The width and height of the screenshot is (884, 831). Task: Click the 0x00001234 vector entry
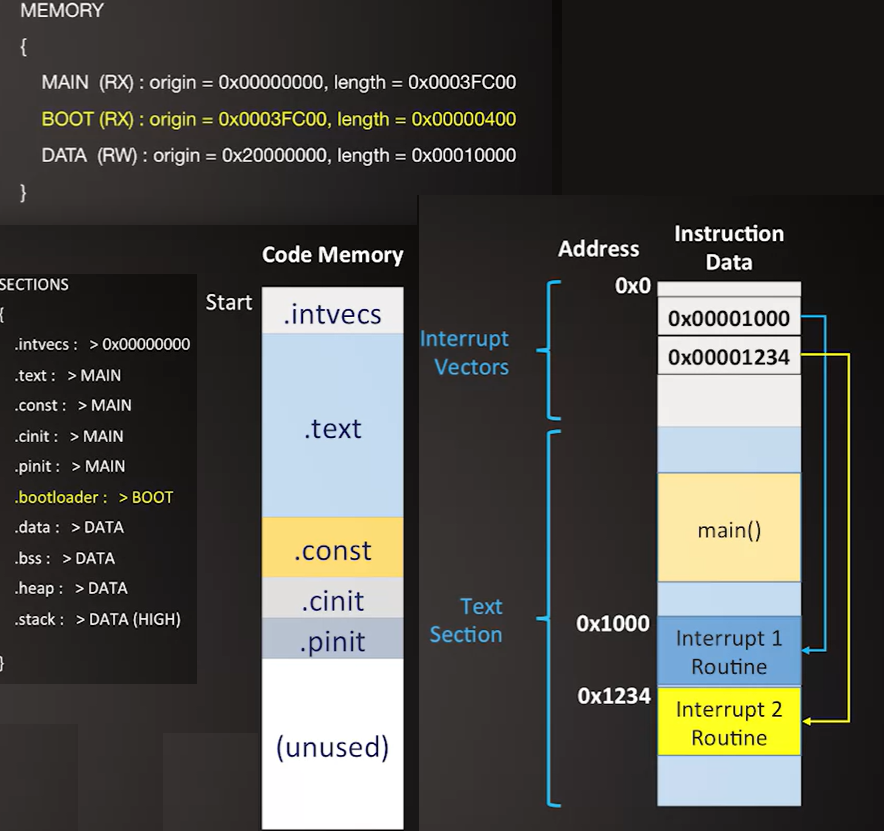[x=729, y=356]
